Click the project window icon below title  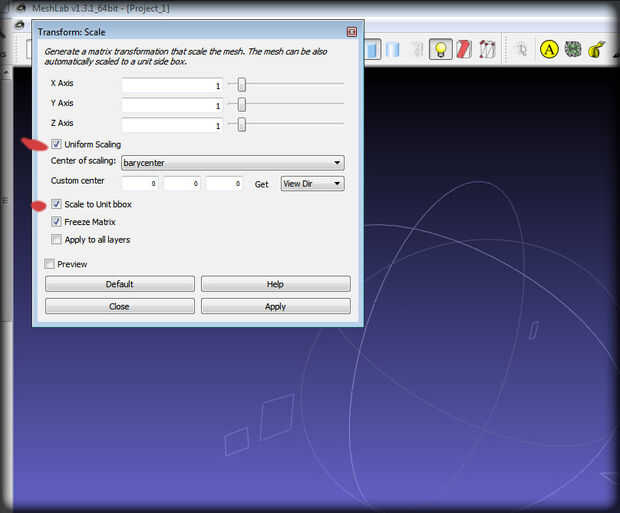(19, 25)
